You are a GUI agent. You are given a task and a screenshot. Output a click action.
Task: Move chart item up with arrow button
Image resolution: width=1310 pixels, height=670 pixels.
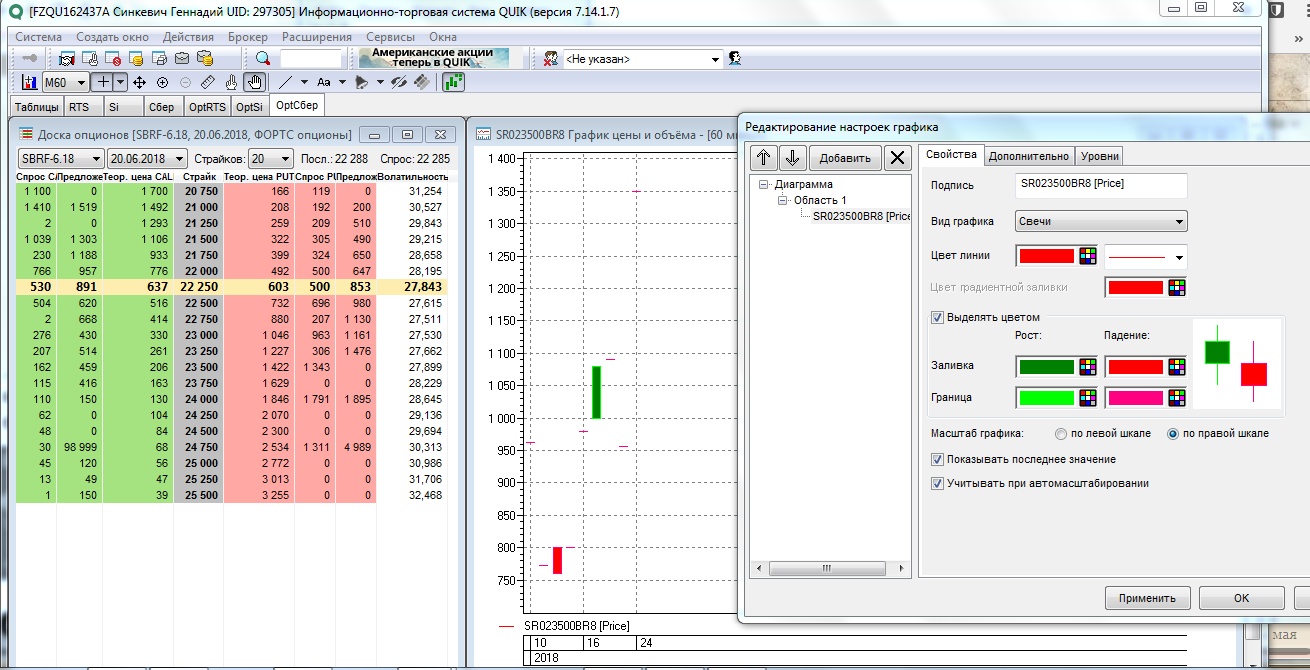click(x=763, y=157)
